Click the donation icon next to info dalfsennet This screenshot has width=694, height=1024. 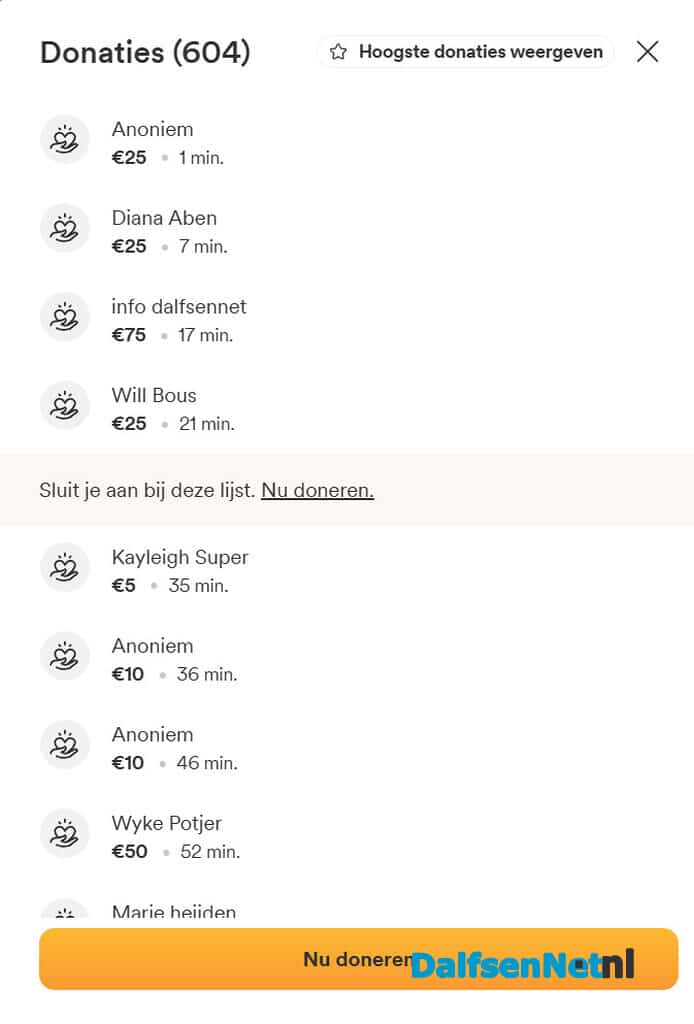(65, 317)
